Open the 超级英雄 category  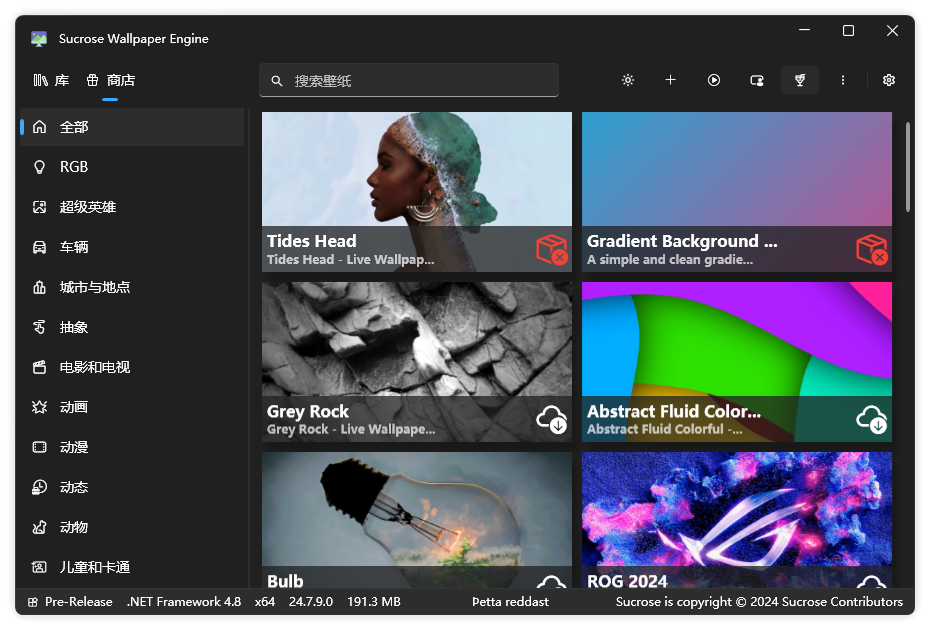pyautogui.click(x=132, y=207)
